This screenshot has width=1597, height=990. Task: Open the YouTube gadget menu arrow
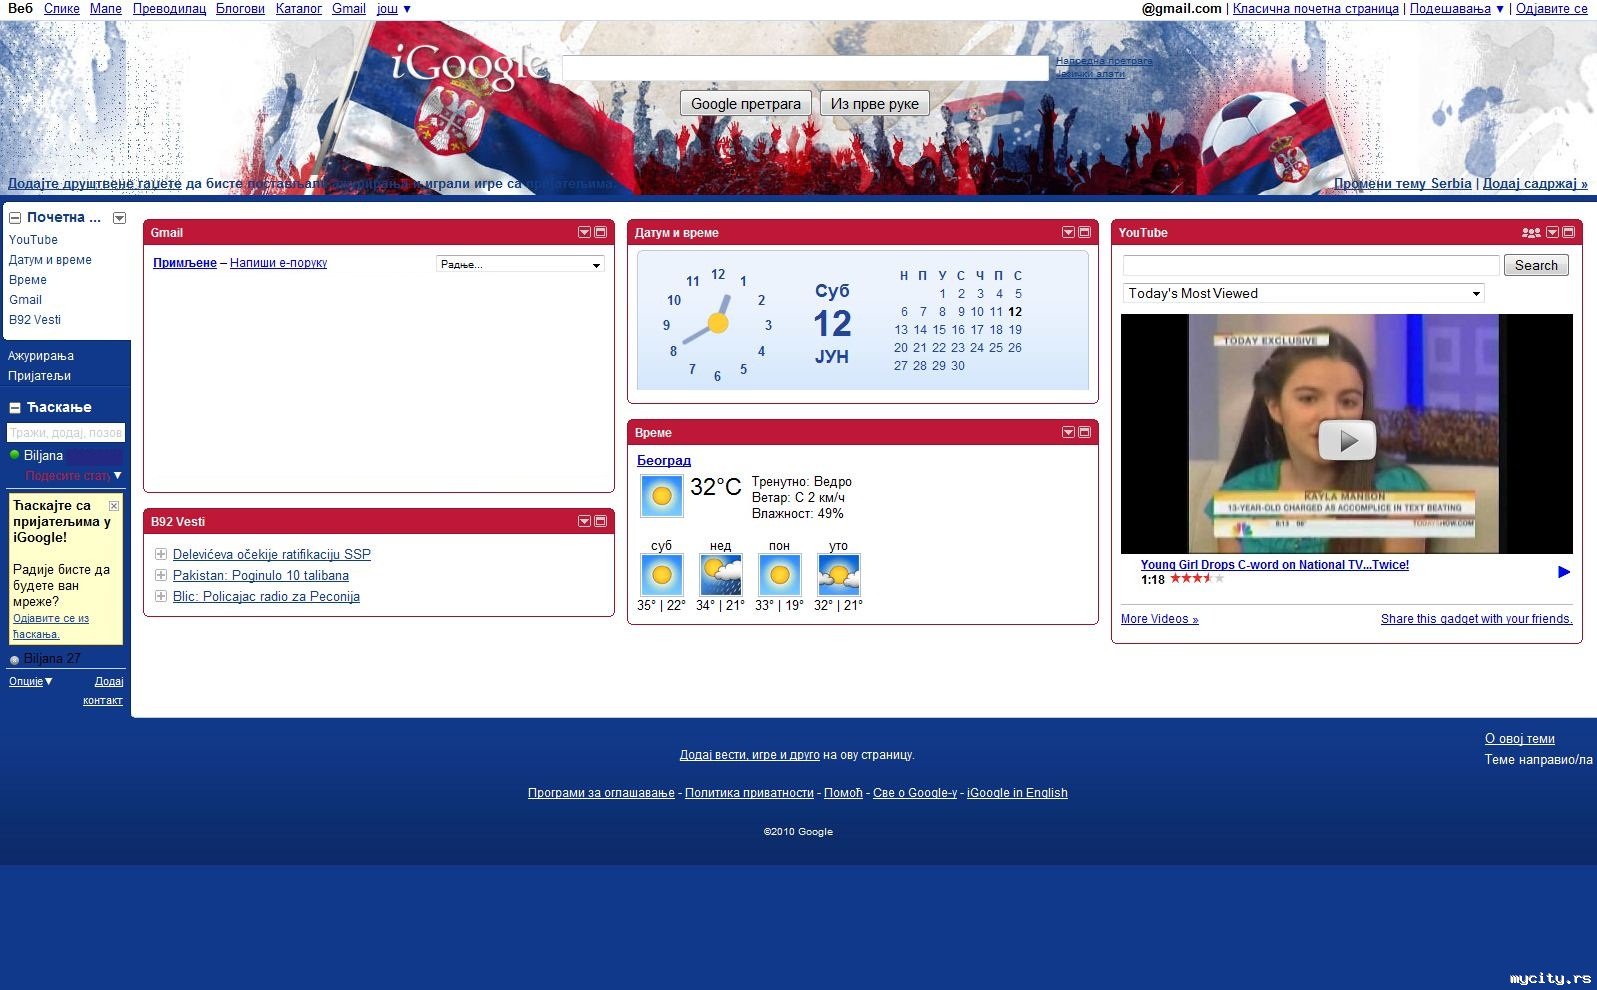click(1552, 232)
